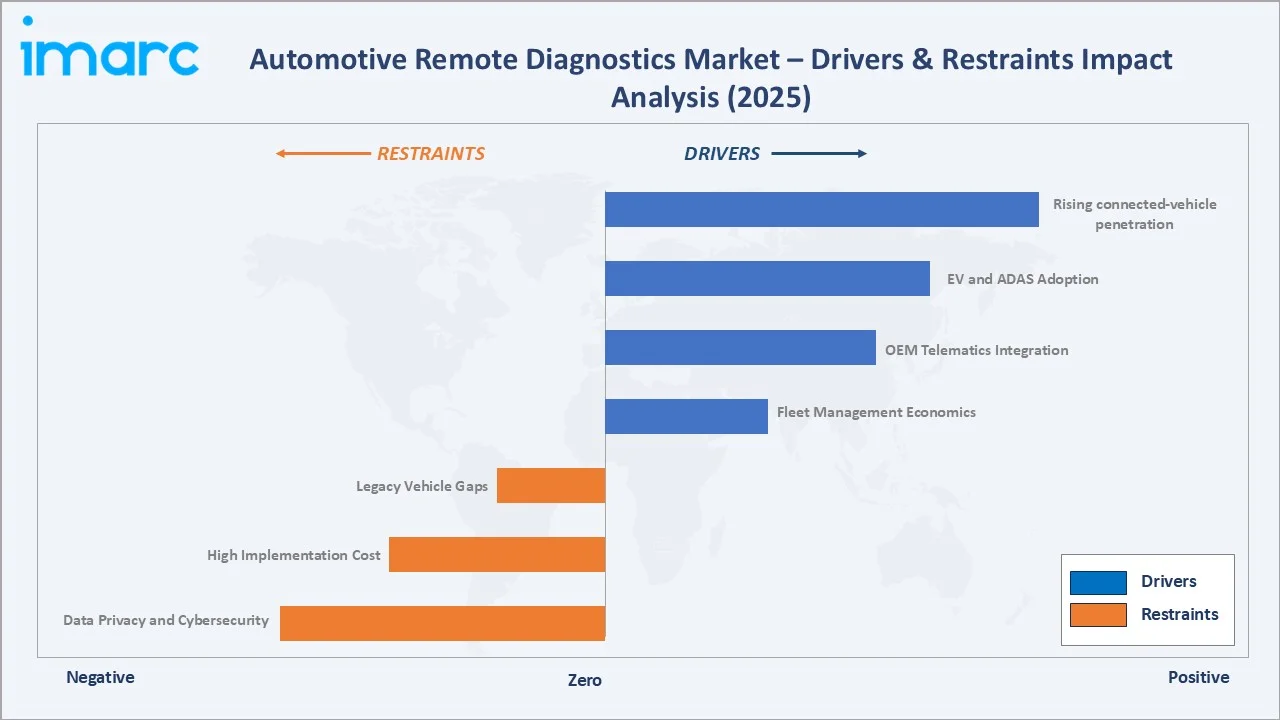Click the 'Zero' axis label
The height and width of the screenshot is (720, 1280).
point(585,680)
